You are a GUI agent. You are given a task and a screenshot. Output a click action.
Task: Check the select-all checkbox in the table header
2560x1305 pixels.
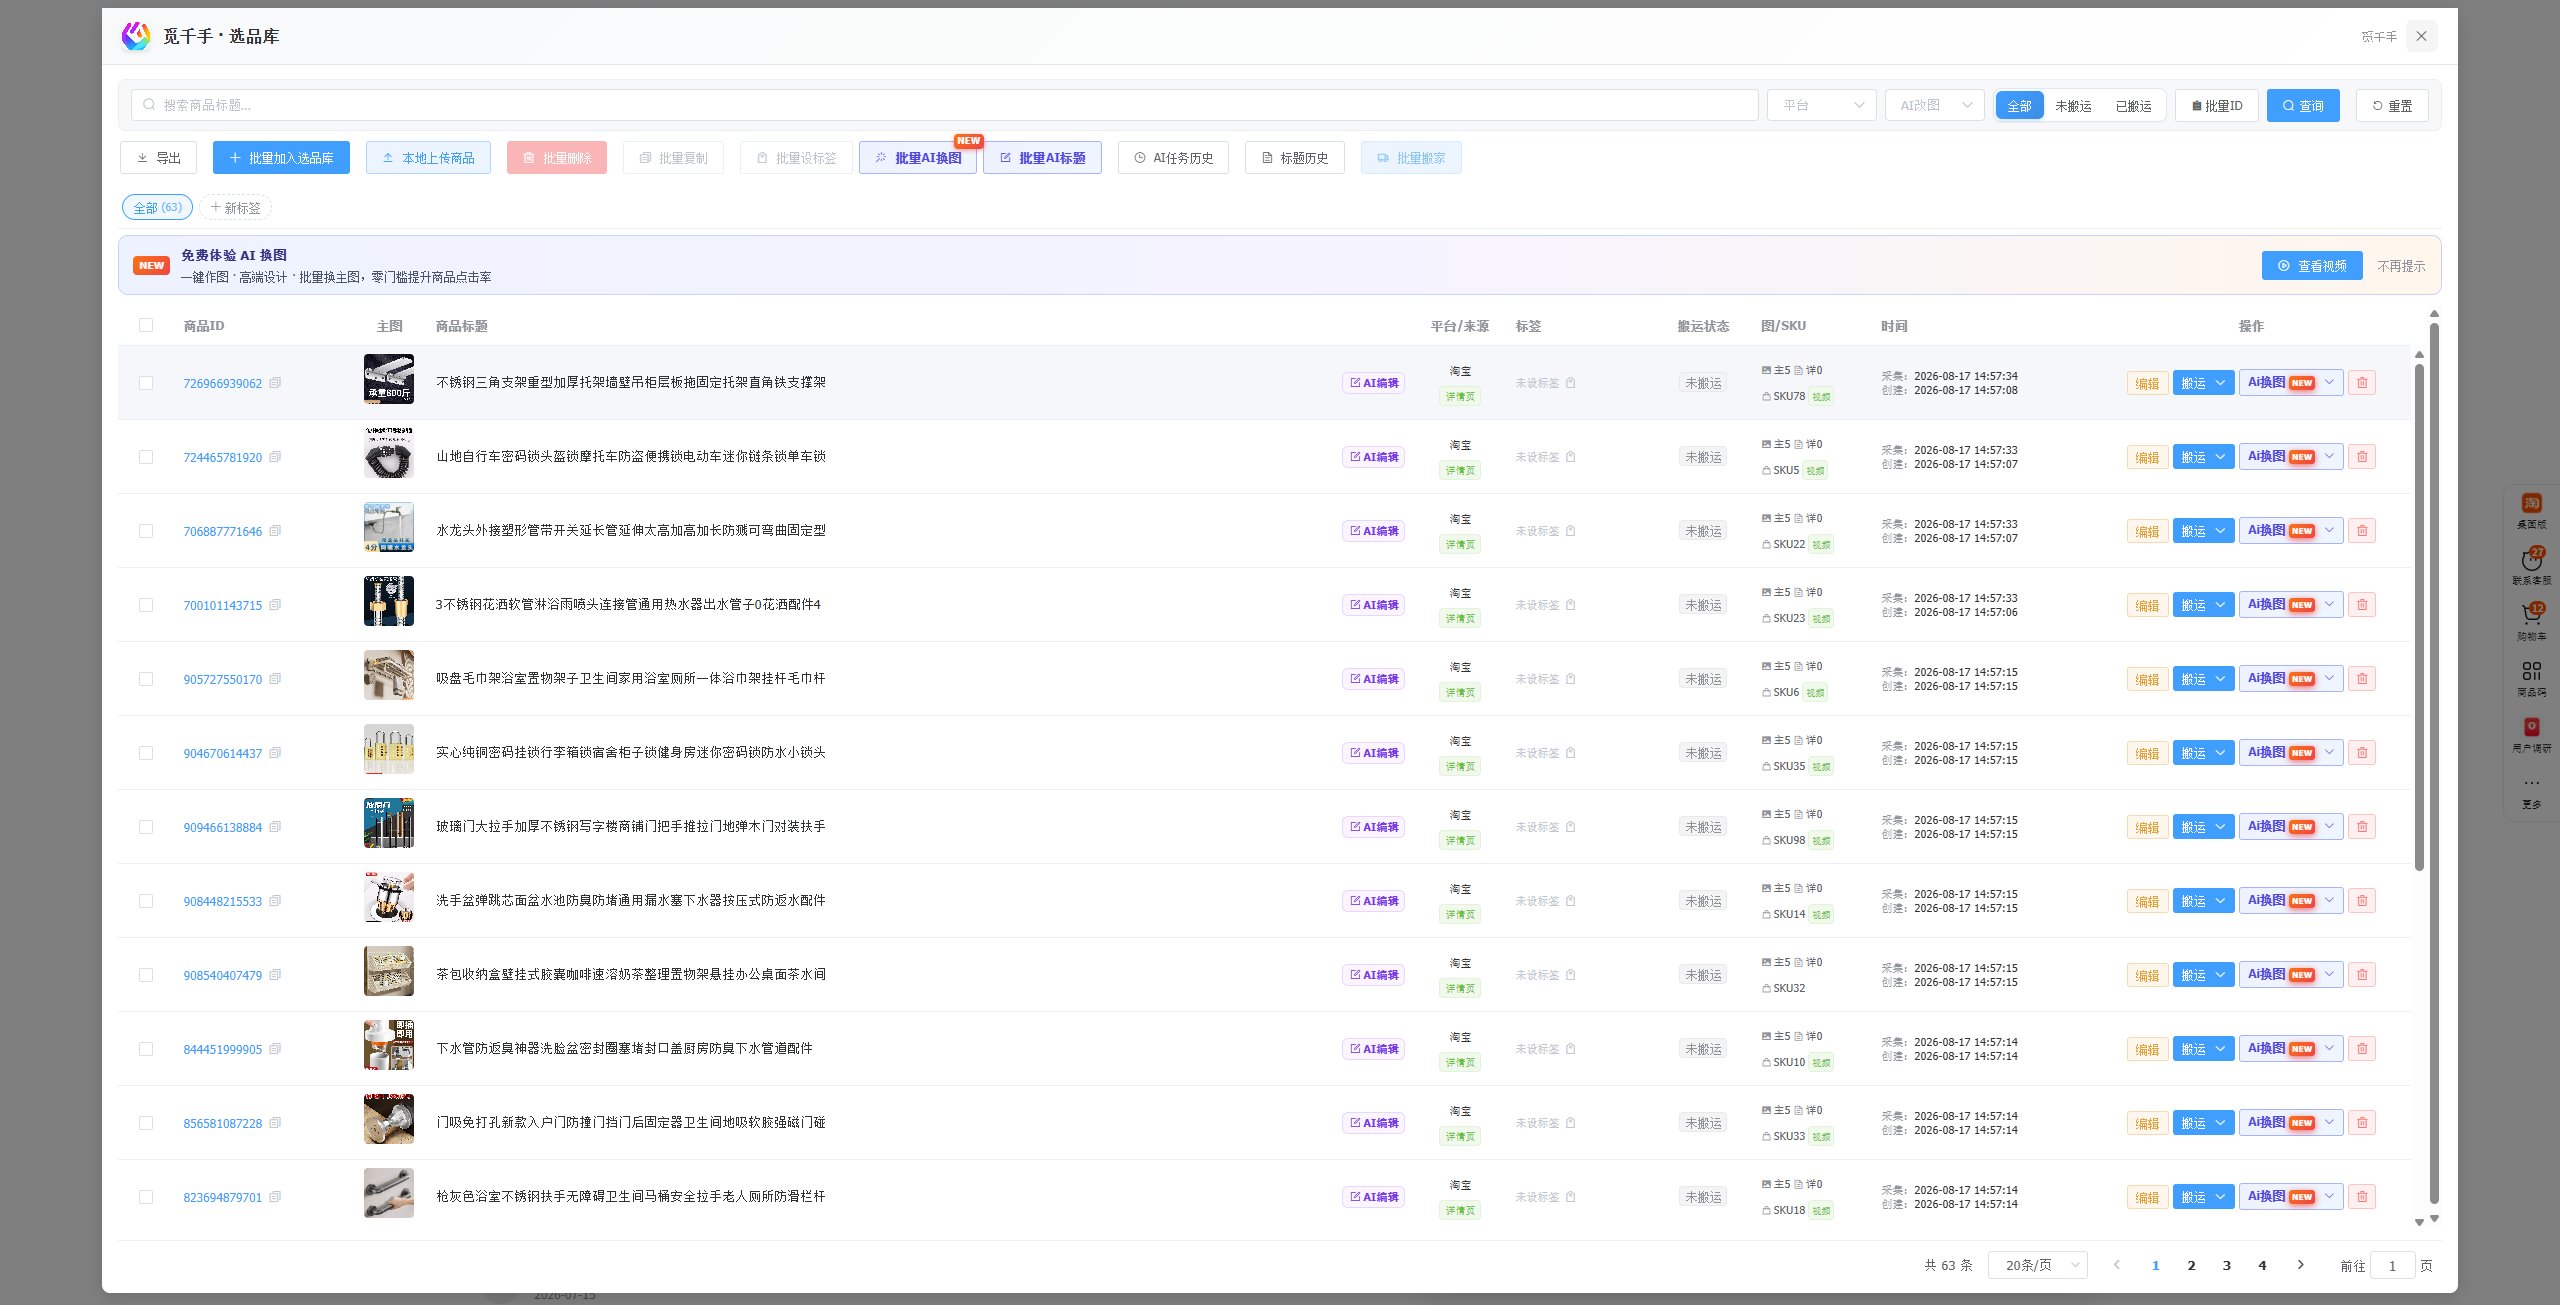pos(146,325)
